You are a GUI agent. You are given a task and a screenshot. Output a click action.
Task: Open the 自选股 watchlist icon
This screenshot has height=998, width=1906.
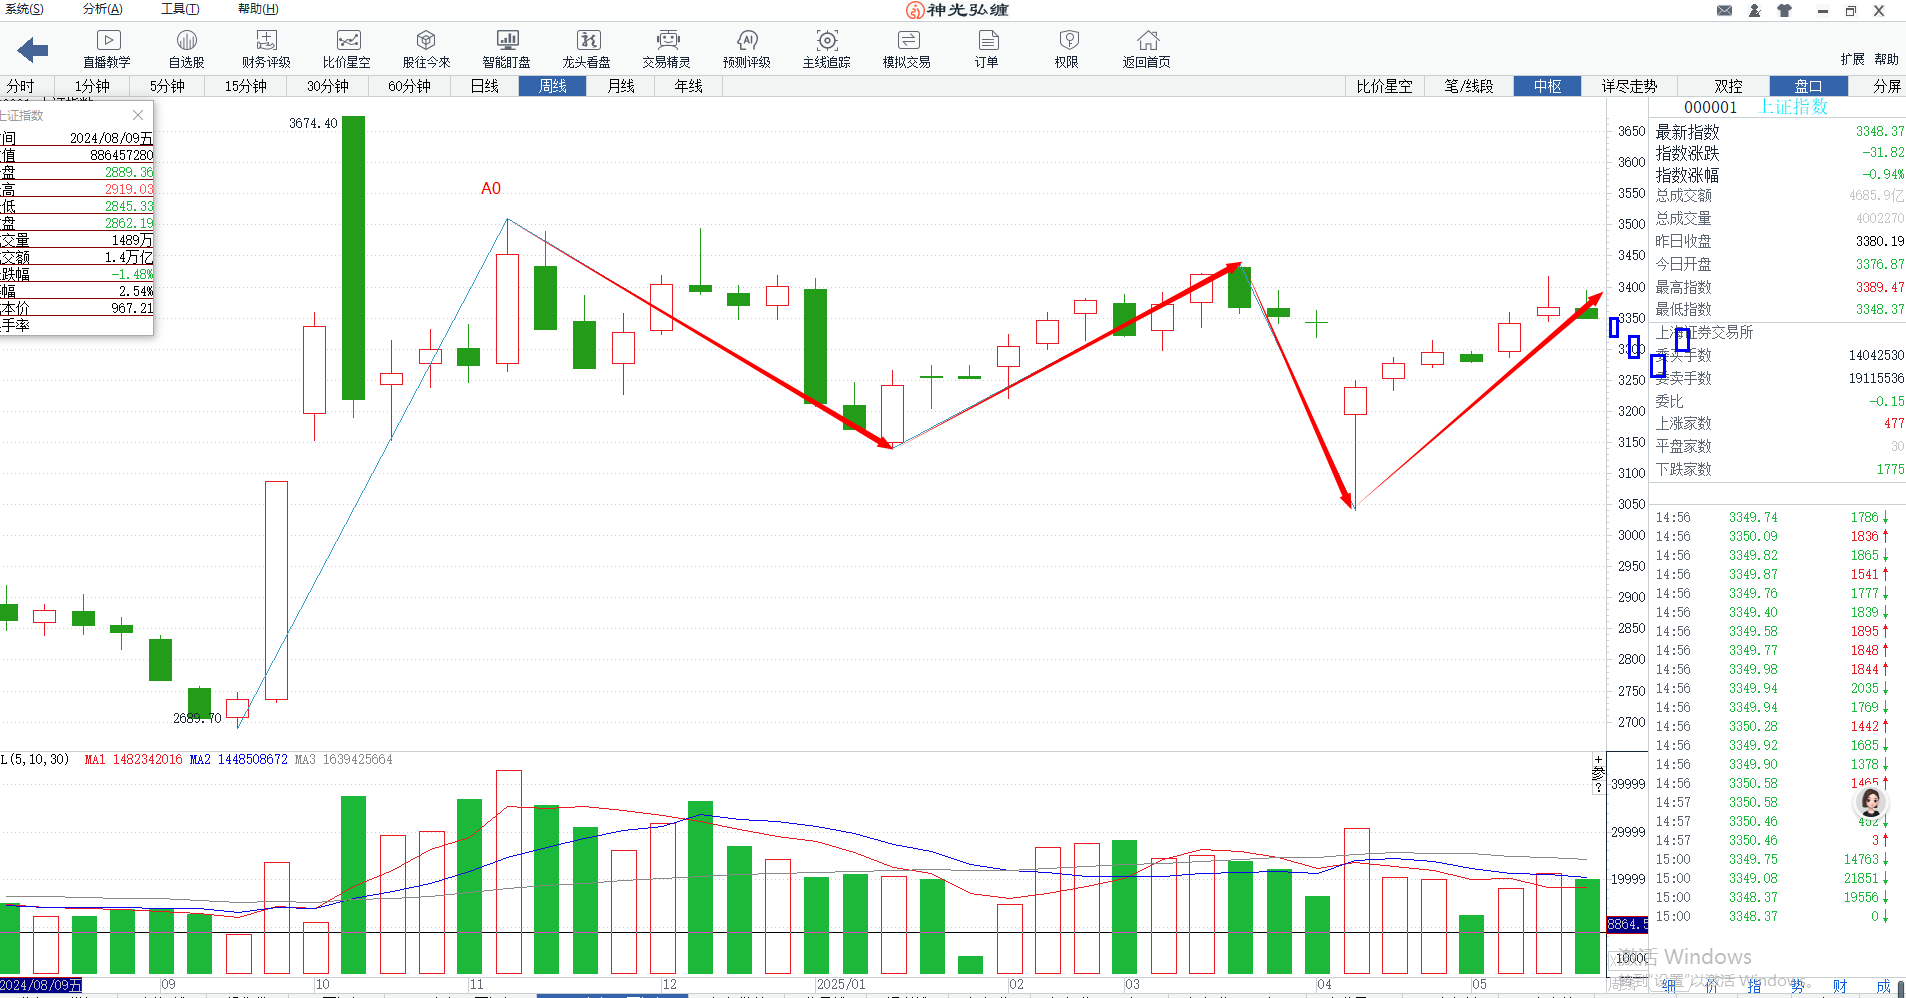[186, 48]
